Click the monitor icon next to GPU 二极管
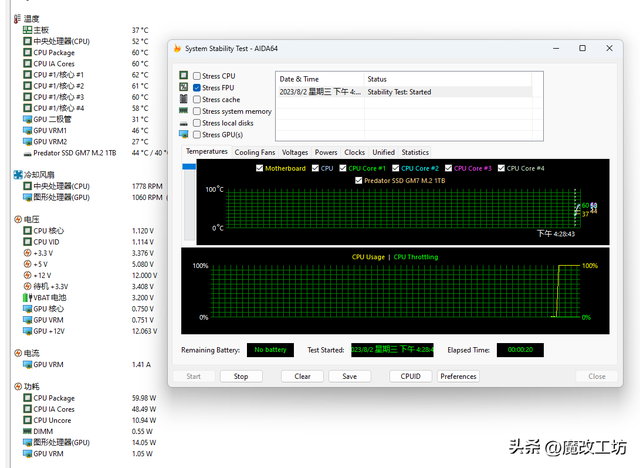 pos(27,119)
